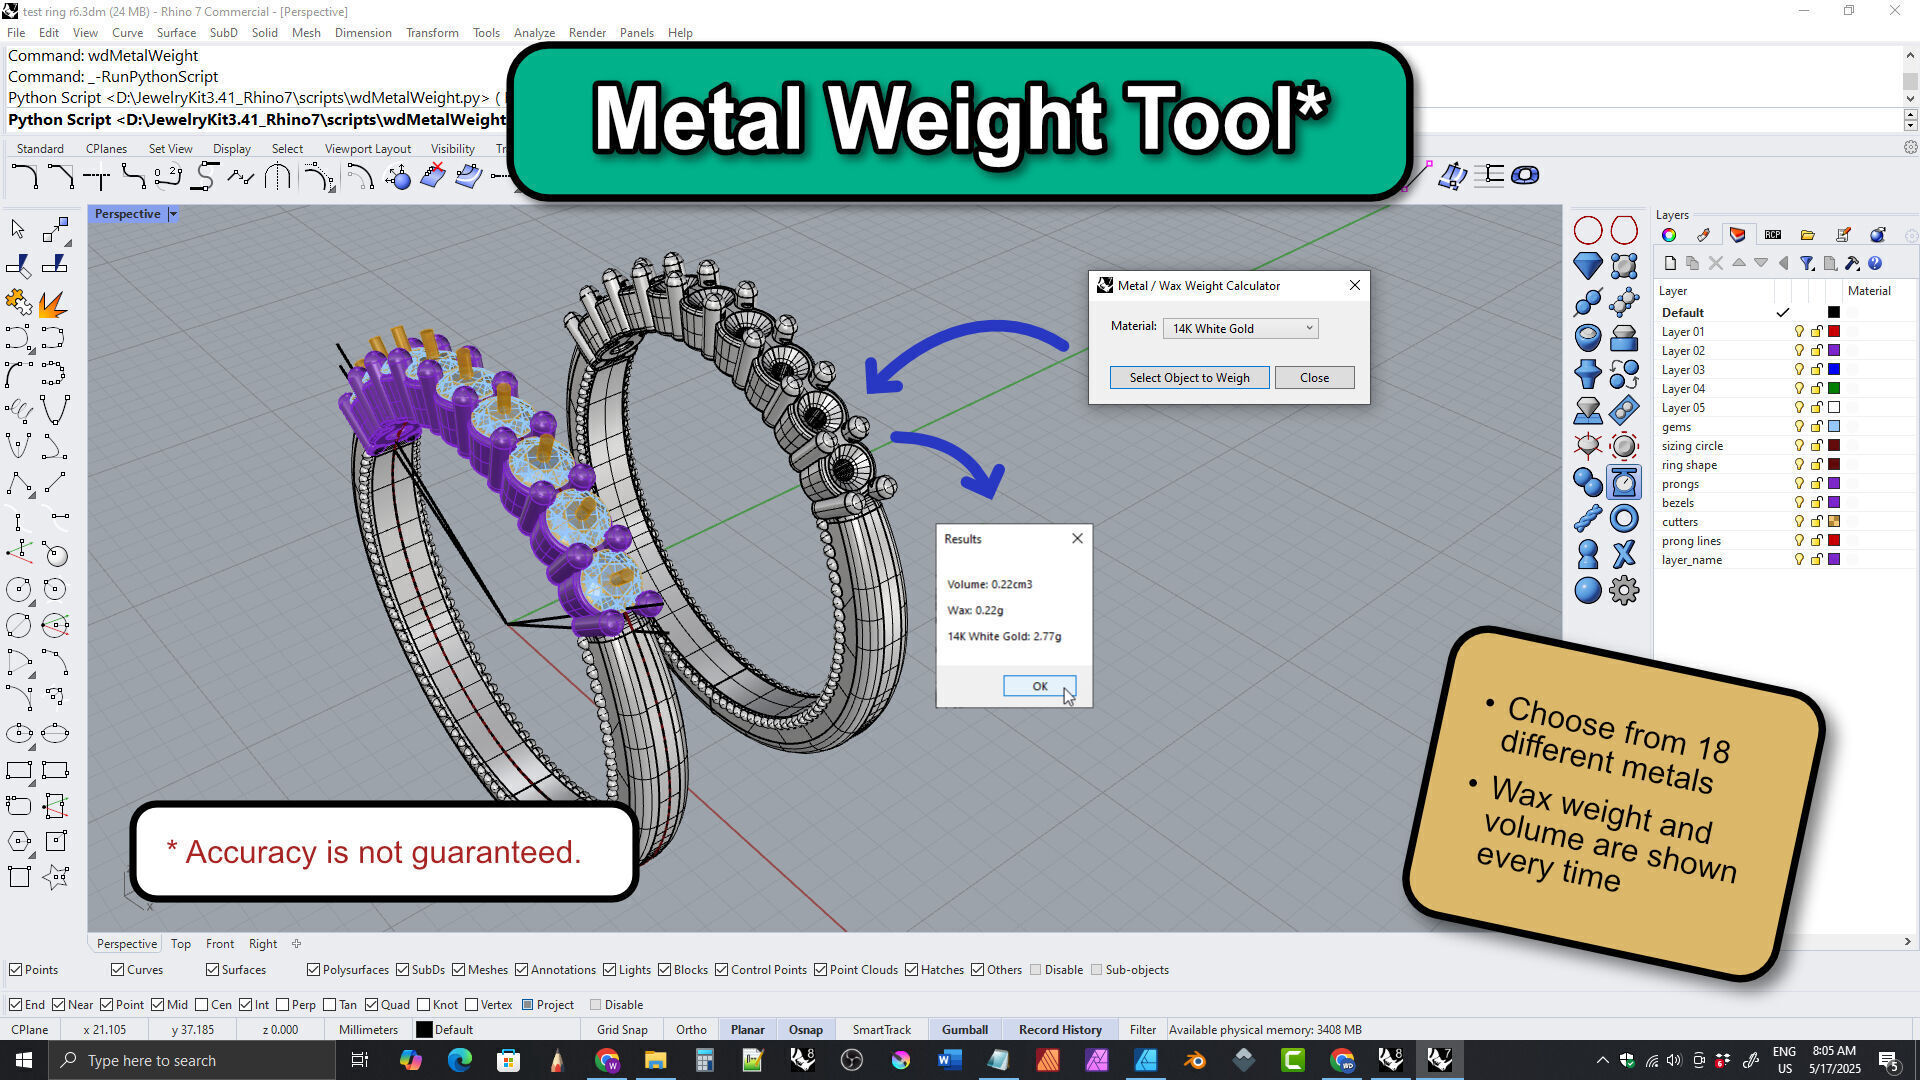Toggle Near object snap checkbox
This screenshot has height=1080, width=1920.
[x=58, y=1005]
